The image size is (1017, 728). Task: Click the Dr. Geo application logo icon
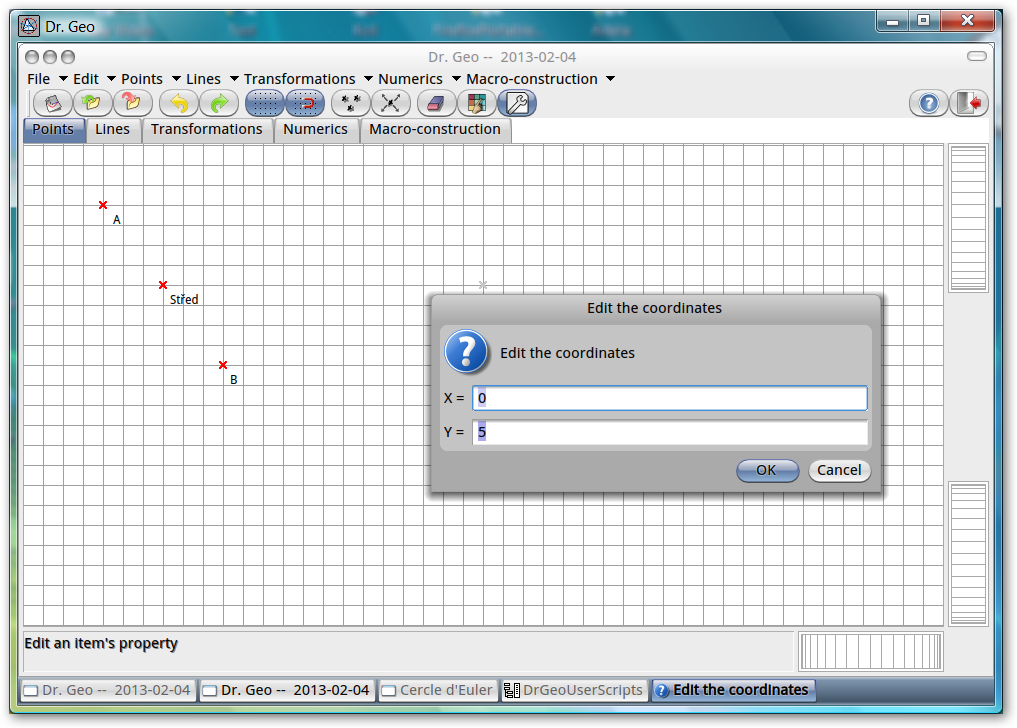(x=29, y=26)
